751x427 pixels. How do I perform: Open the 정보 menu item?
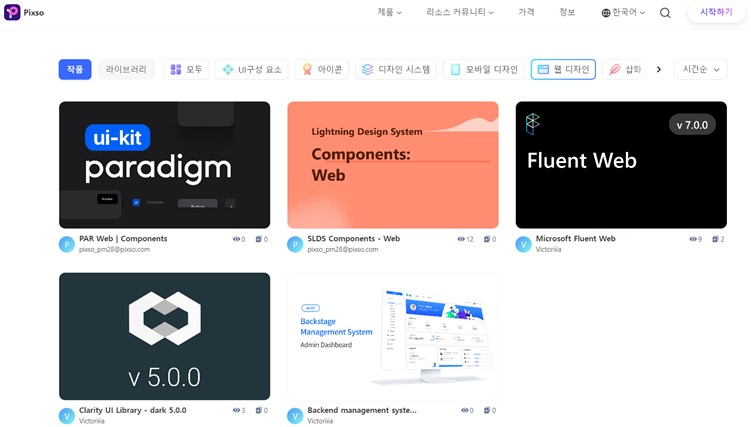tap(567, 12)
